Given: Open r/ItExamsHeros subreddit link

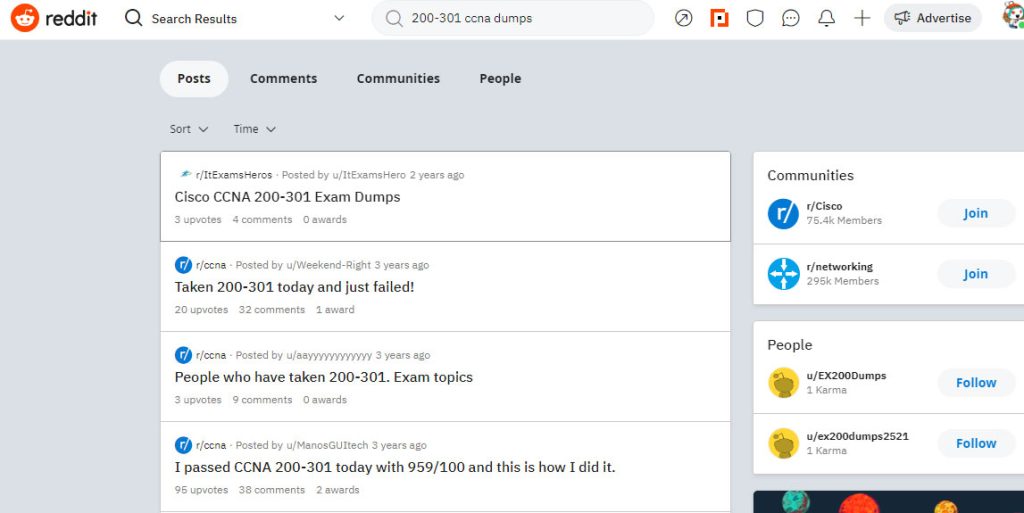Looking at the screenshot, I should pos(234,175).
